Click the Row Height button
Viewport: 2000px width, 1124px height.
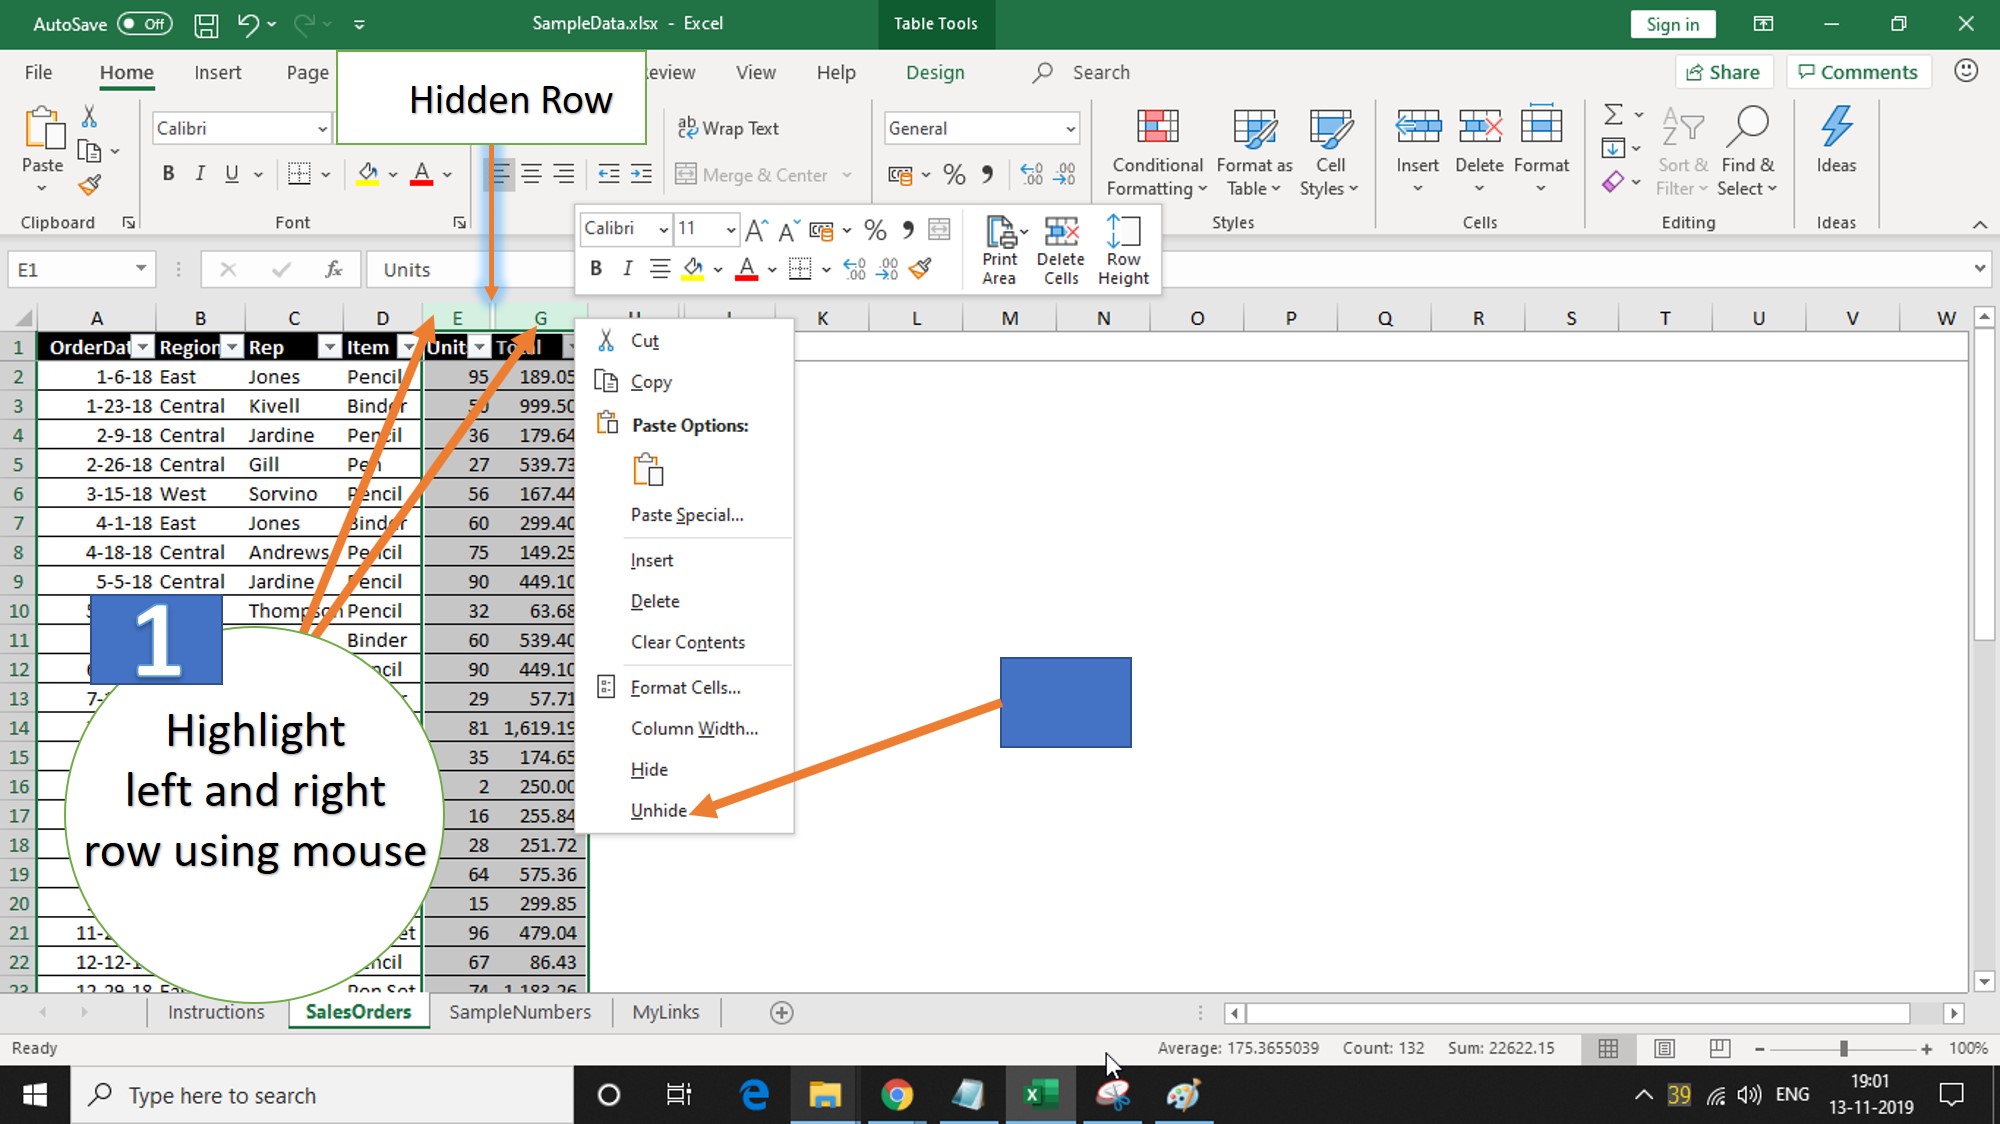pyautogui.click(x=1124, y=251)
